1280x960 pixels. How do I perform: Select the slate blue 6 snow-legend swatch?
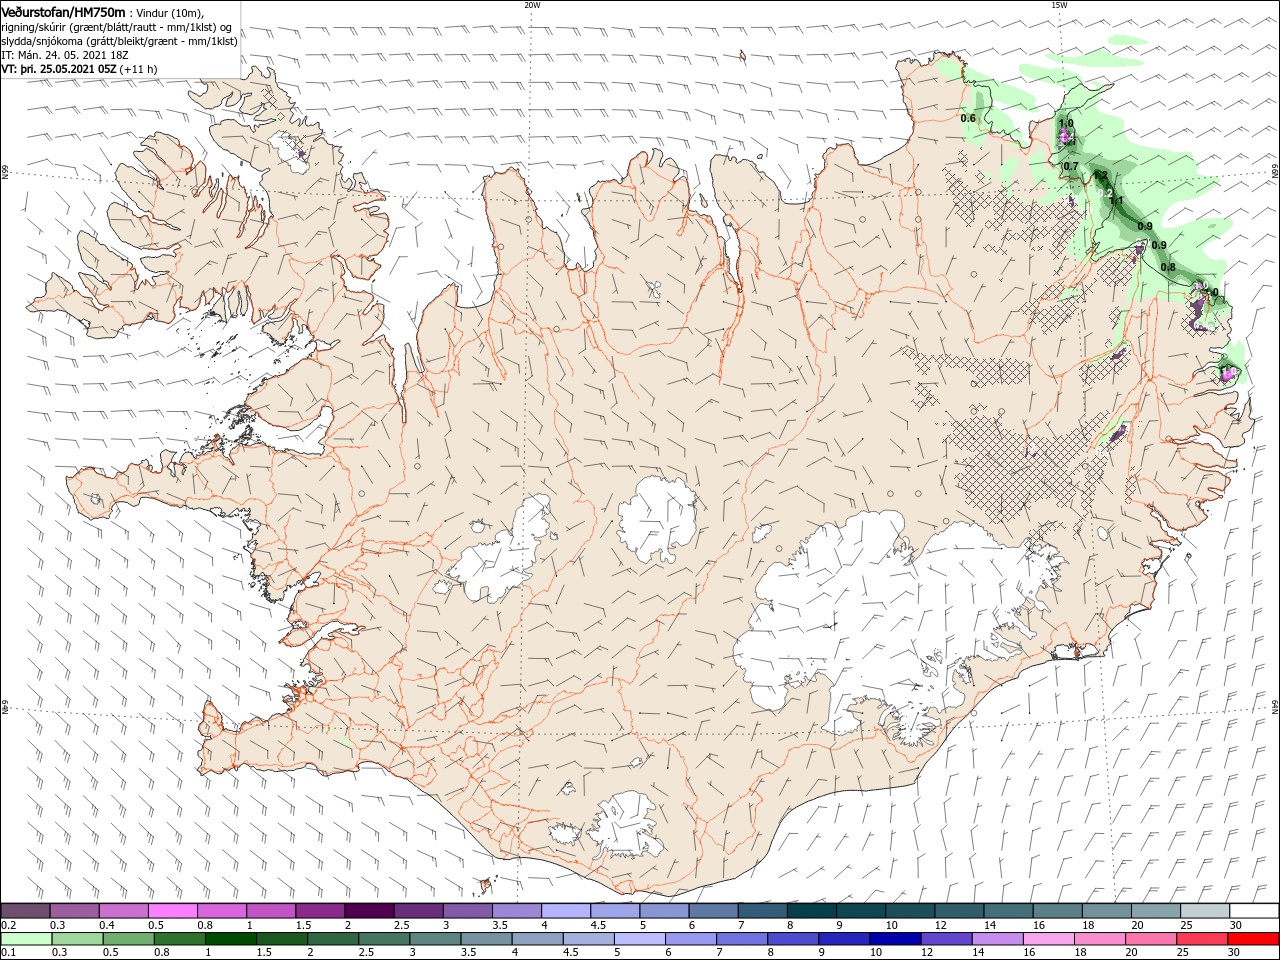coord(712,911)
